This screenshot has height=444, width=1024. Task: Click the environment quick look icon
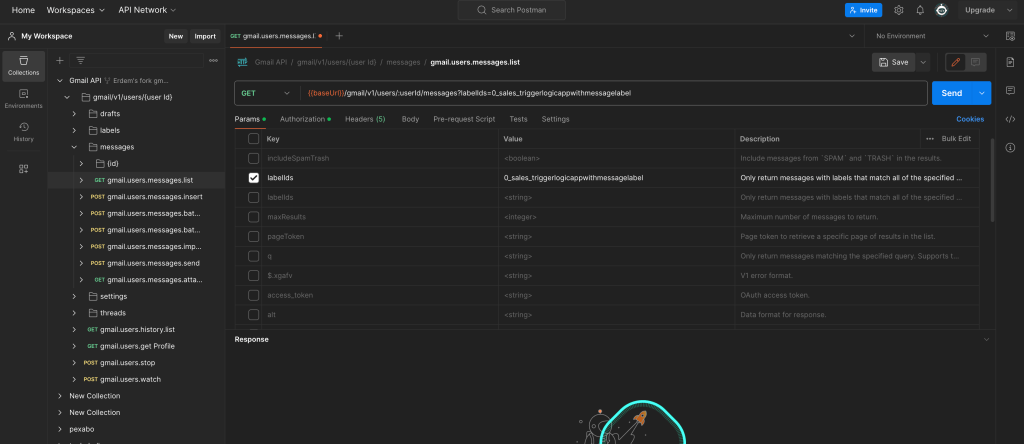click(x=1010, y=36)
